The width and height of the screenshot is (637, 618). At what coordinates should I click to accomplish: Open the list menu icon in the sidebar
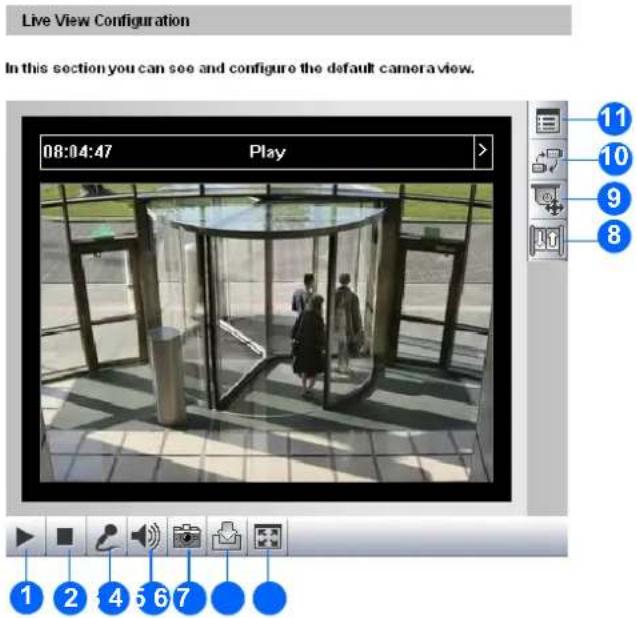coord(548,121)
